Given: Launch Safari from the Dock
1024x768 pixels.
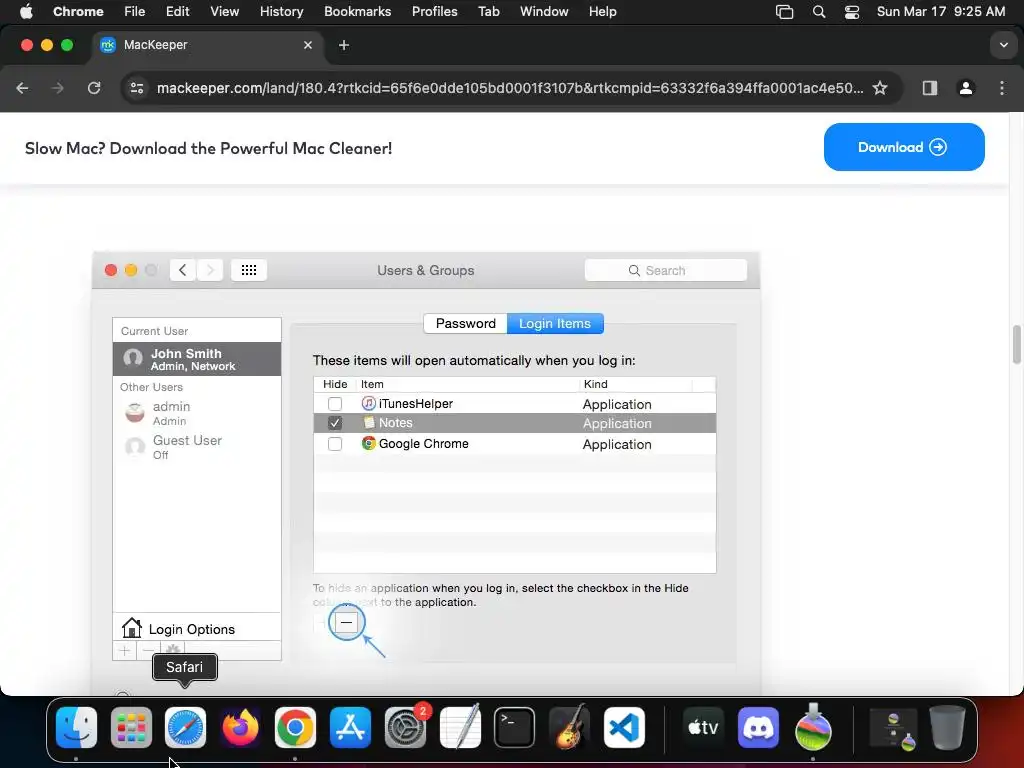Looking at the screenshot, I should [185, 727].
